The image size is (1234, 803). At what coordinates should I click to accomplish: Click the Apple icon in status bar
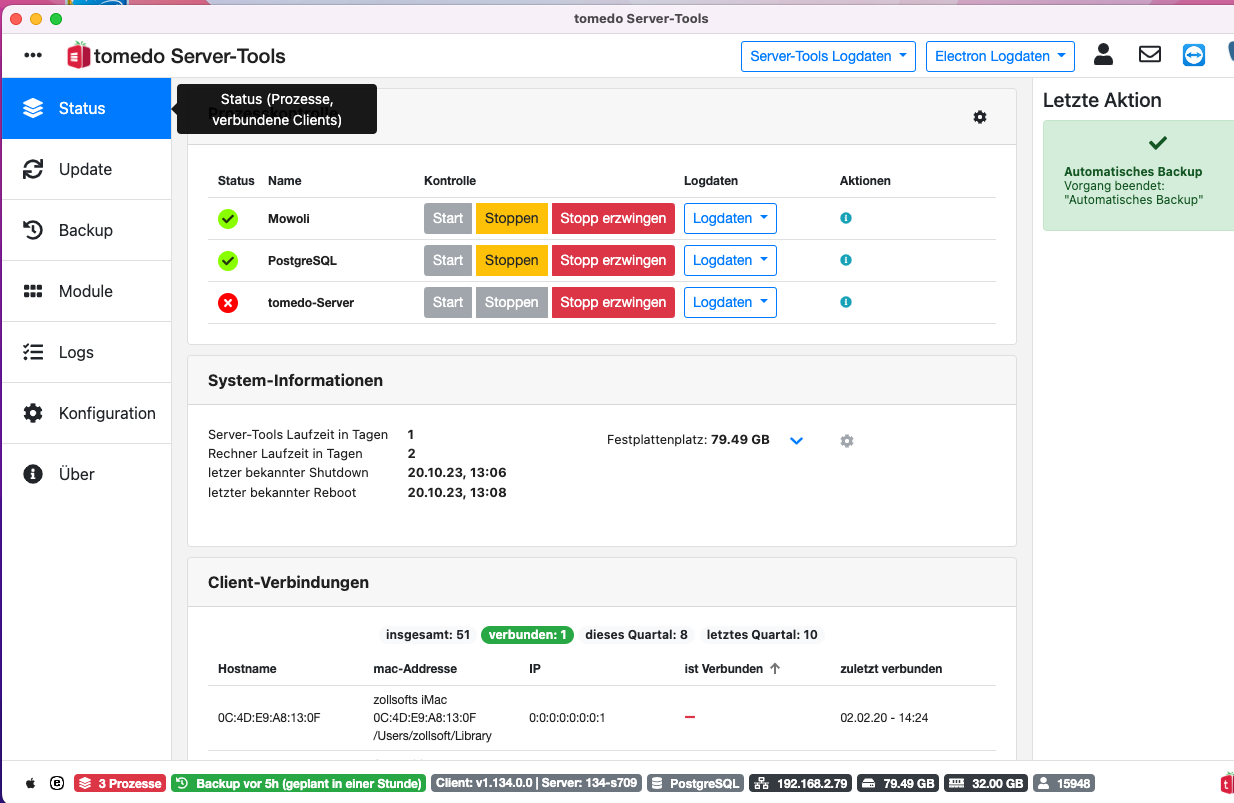[x=30, y=784]
